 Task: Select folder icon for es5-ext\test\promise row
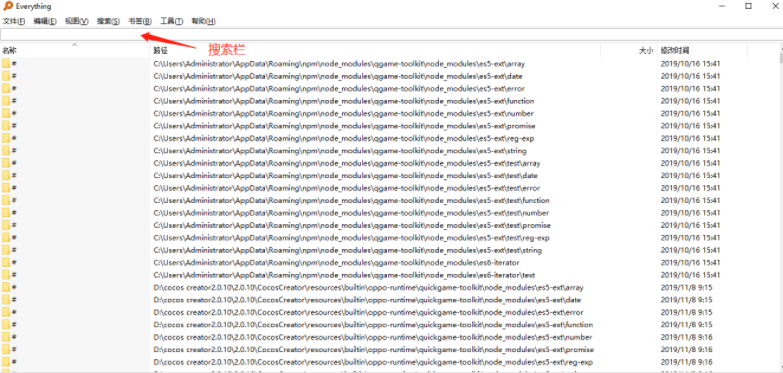click(x=6, y=225)
